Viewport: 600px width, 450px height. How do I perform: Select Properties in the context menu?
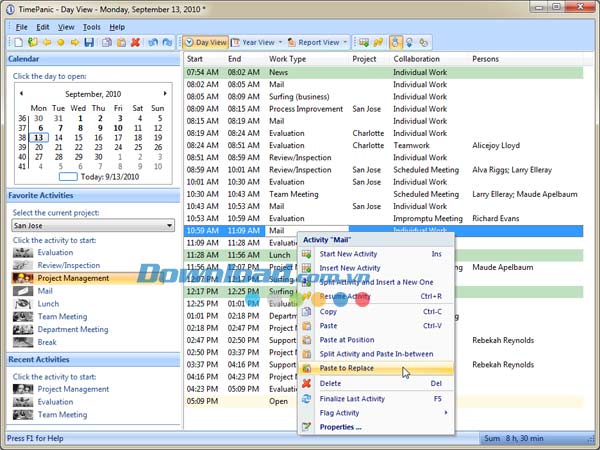pos(341,427)
